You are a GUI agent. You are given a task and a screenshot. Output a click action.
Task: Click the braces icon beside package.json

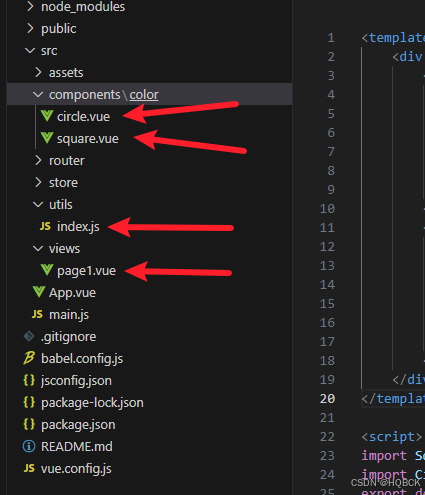(29, 424)
